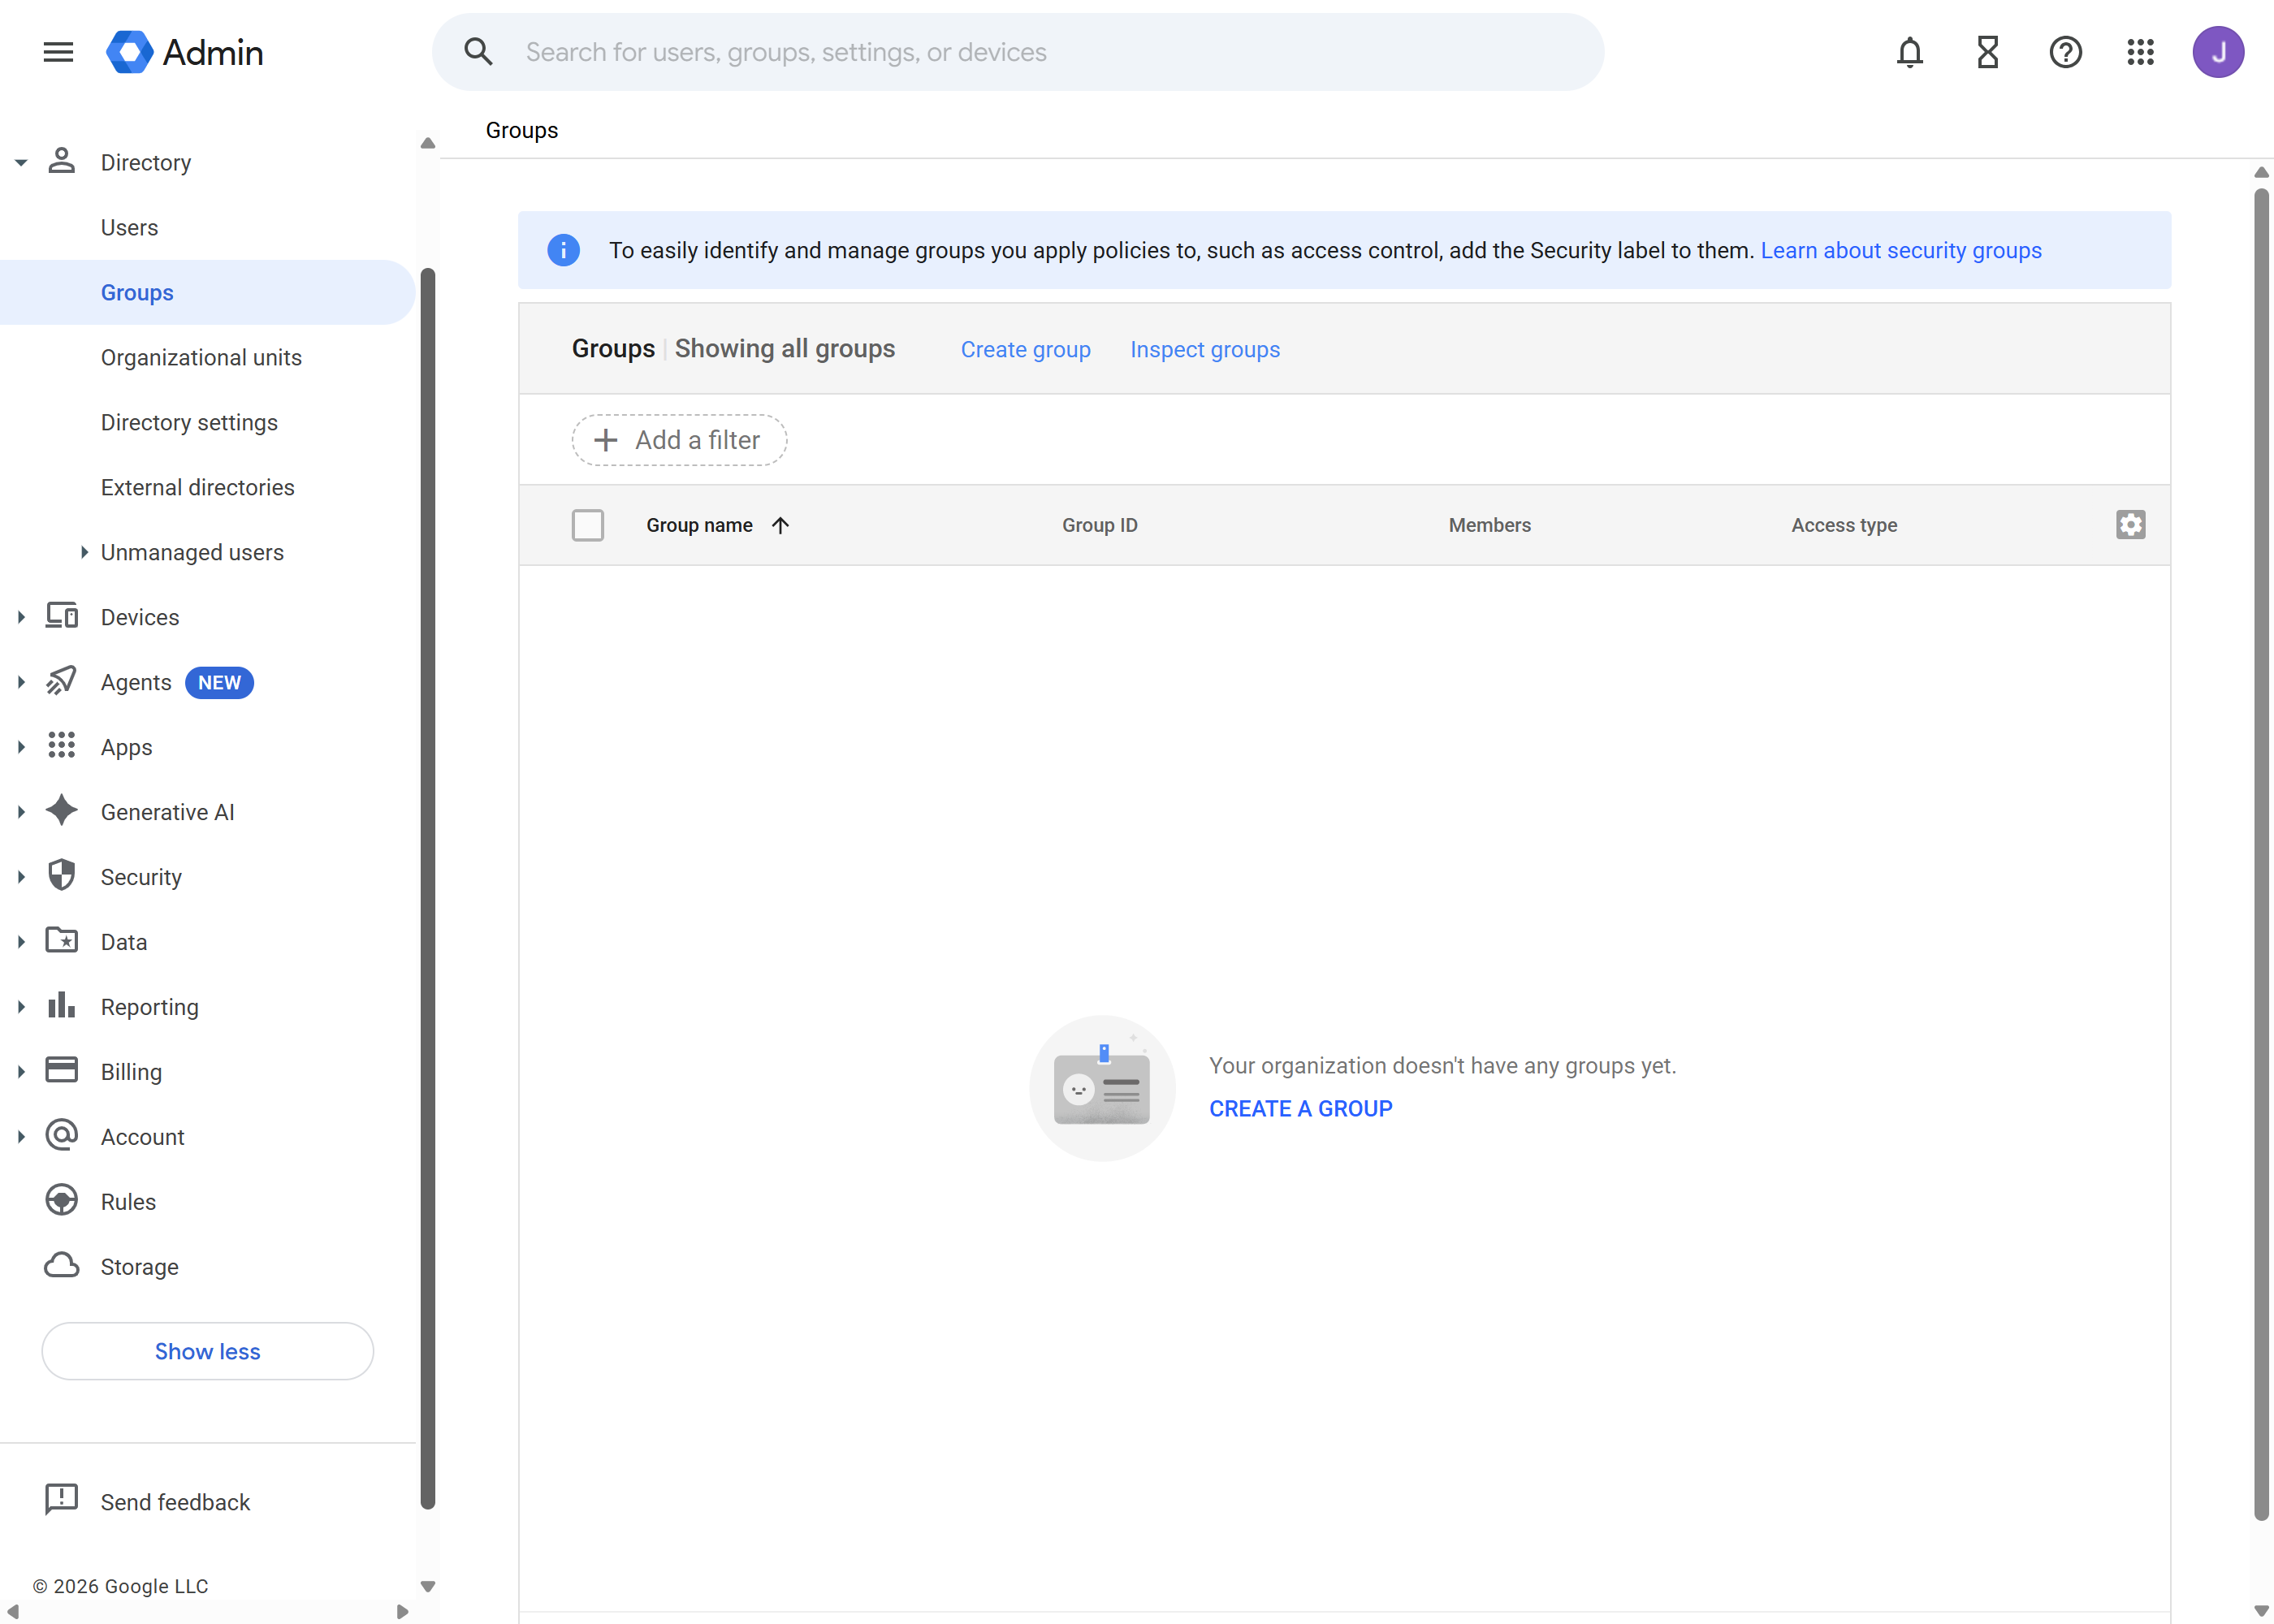Tick the select-all groups checkbox

pos(588,525)
